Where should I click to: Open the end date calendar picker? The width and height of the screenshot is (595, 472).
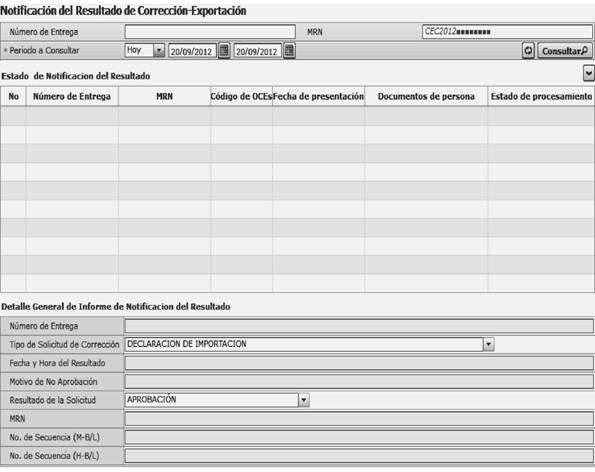pos(290,50)
